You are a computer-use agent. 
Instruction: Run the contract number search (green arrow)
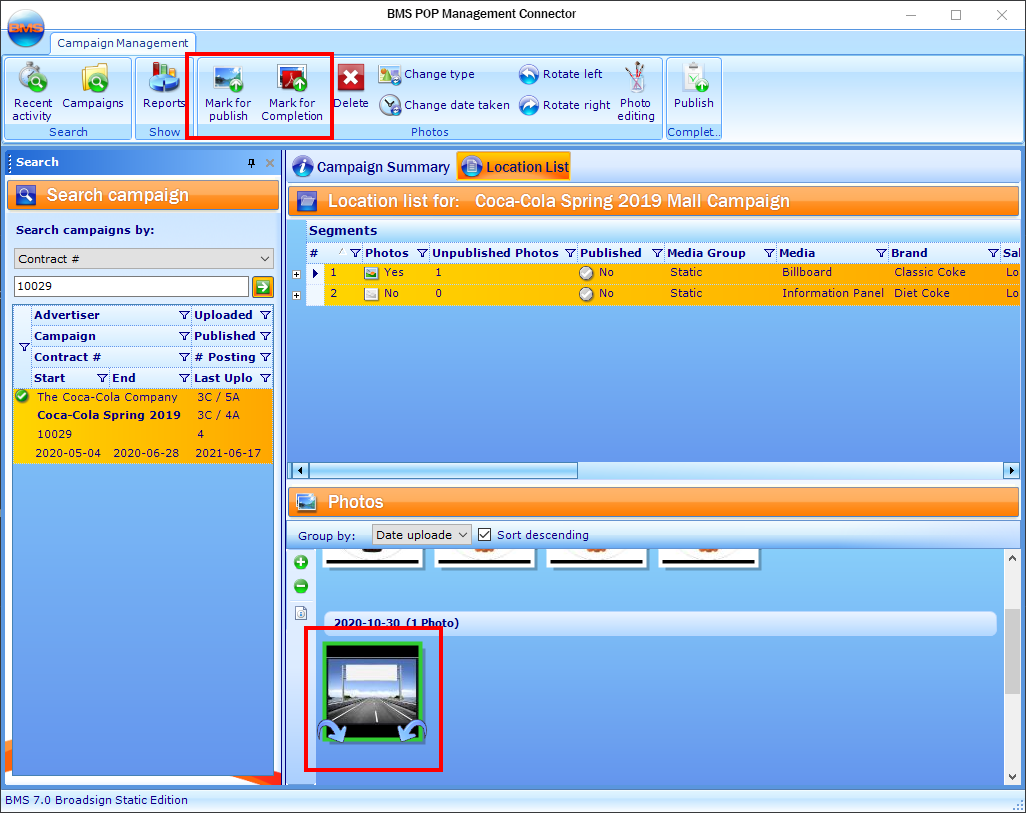pyautogui.click(x=262, y=287)
